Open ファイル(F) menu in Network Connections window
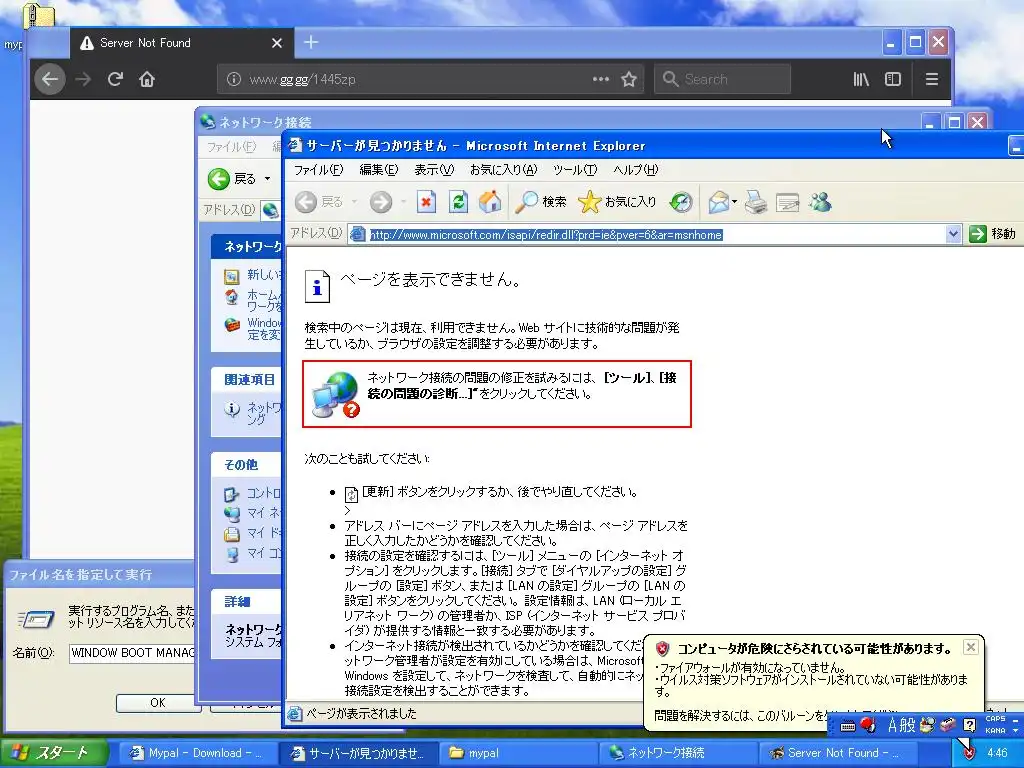 (231, 147)
